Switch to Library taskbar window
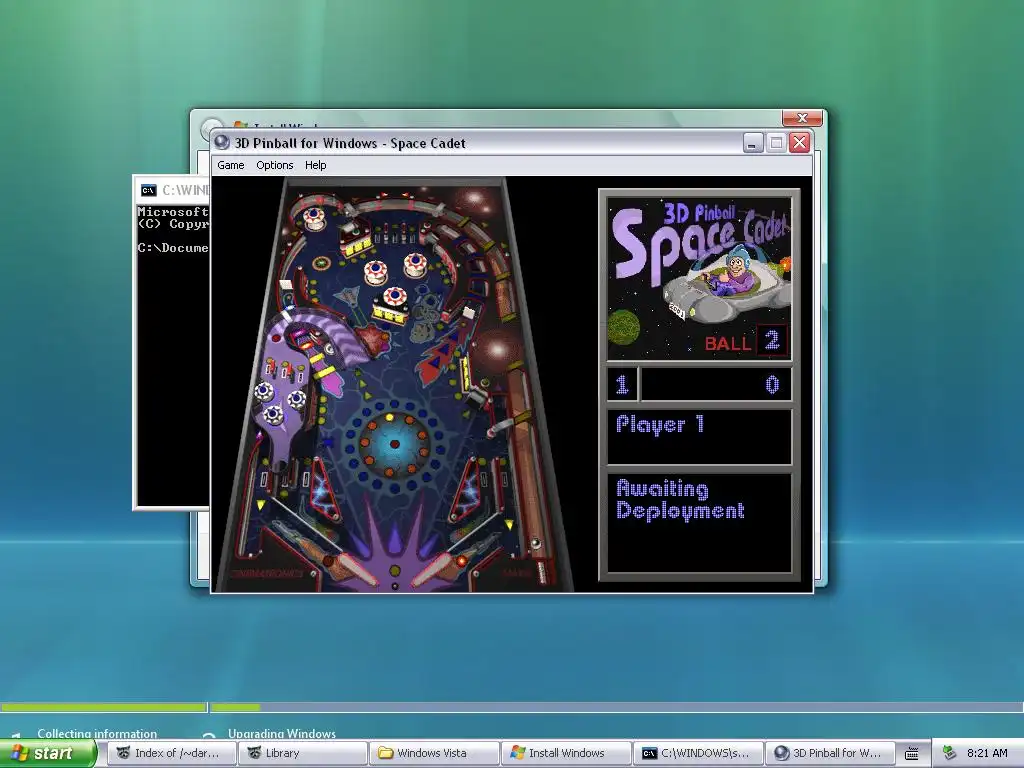1024x768 pixels. coord(302,753)
